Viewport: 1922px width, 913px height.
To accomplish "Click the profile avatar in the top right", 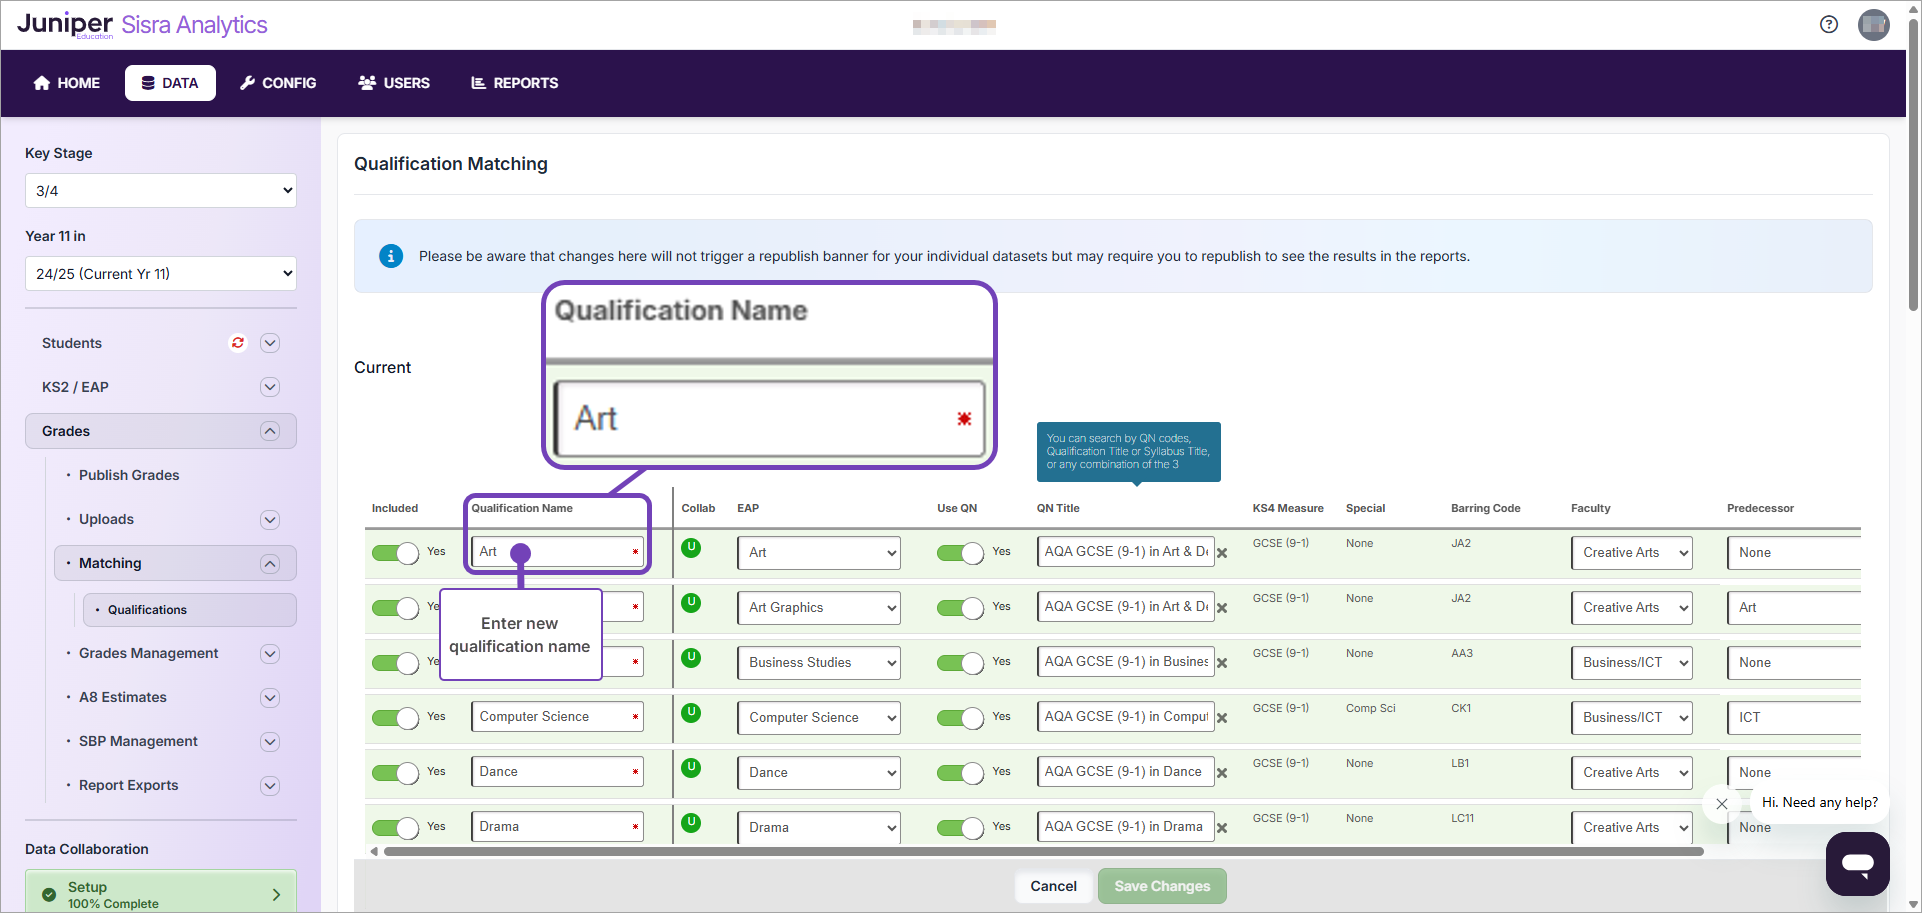I will [x=1875, y=25].
